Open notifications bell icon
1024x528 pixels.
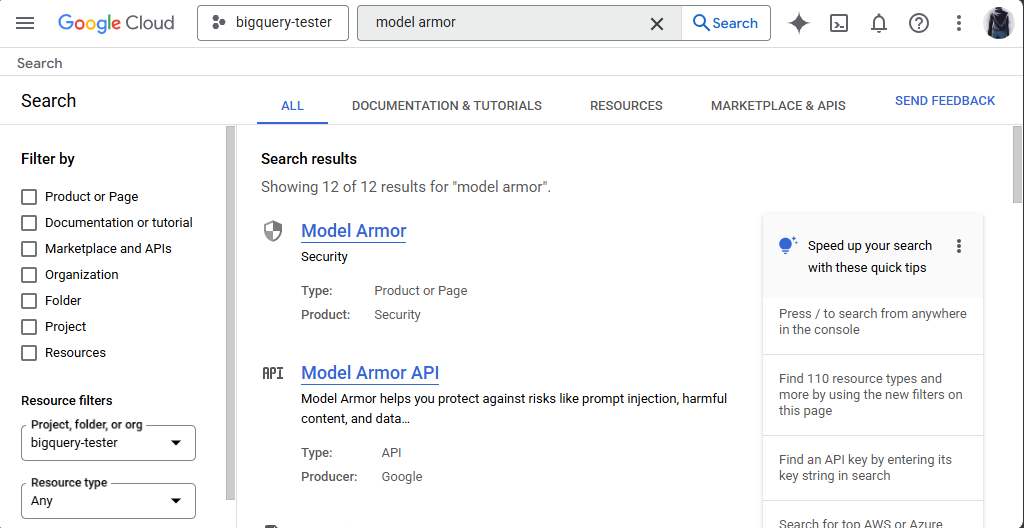(879, 24)
